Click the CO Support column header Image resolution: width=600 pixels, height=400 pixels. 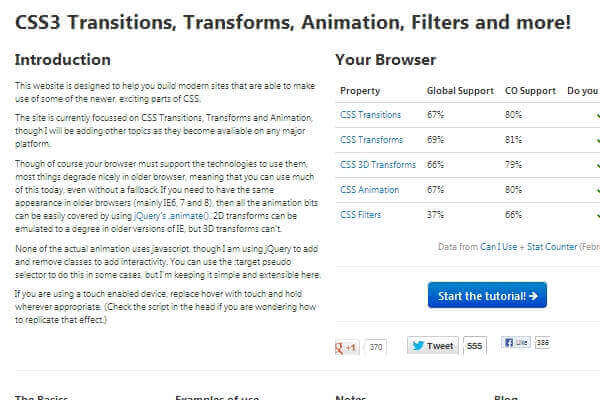coord(531,90)
